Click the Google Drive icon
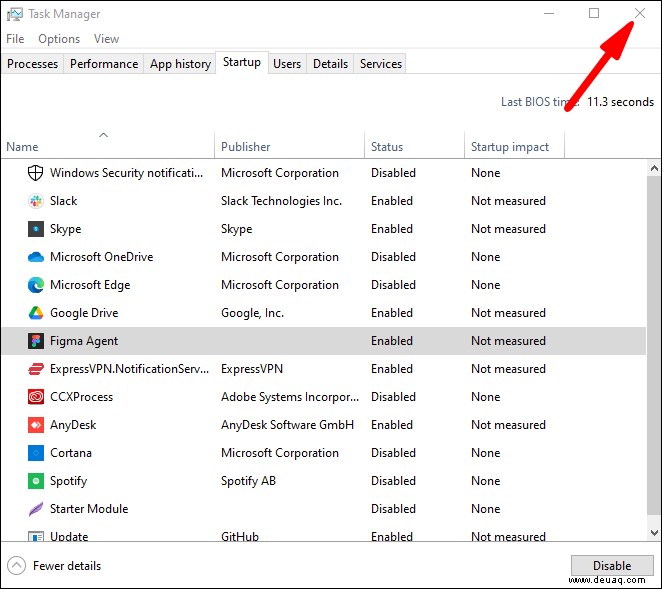662x589 pixels. 35,313
